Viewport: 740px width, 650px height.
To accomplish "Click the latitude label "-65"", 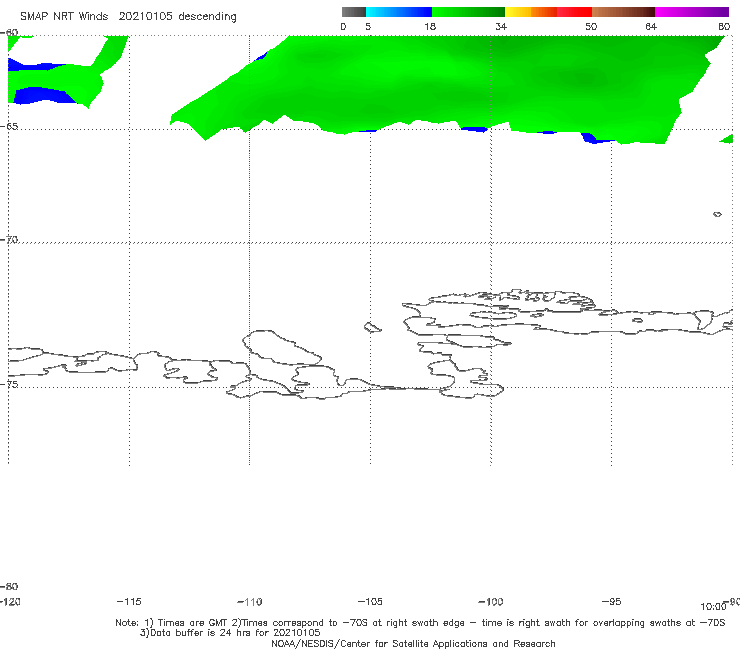I will [9, 127].
